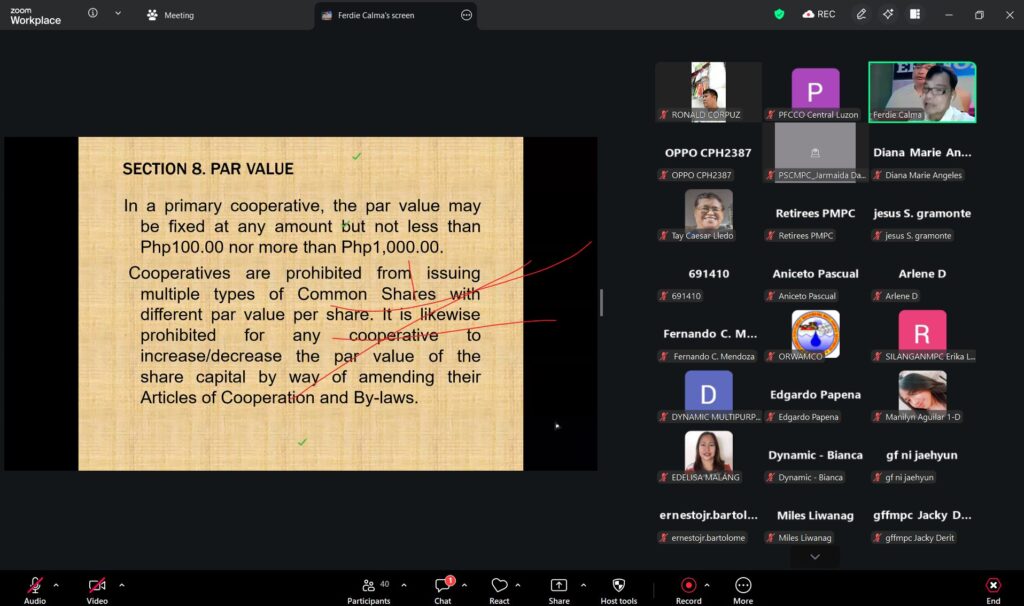Screen dimensions: 1024x606
Task: Expand the Audio options caret
Action: [56, 585]
